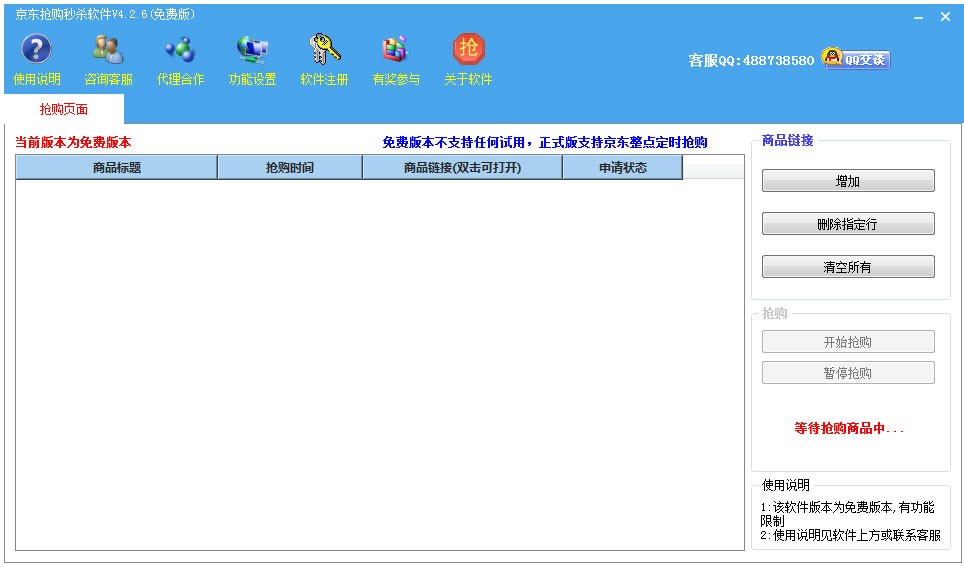Click the 暂停抢购 button

point(847,373)
